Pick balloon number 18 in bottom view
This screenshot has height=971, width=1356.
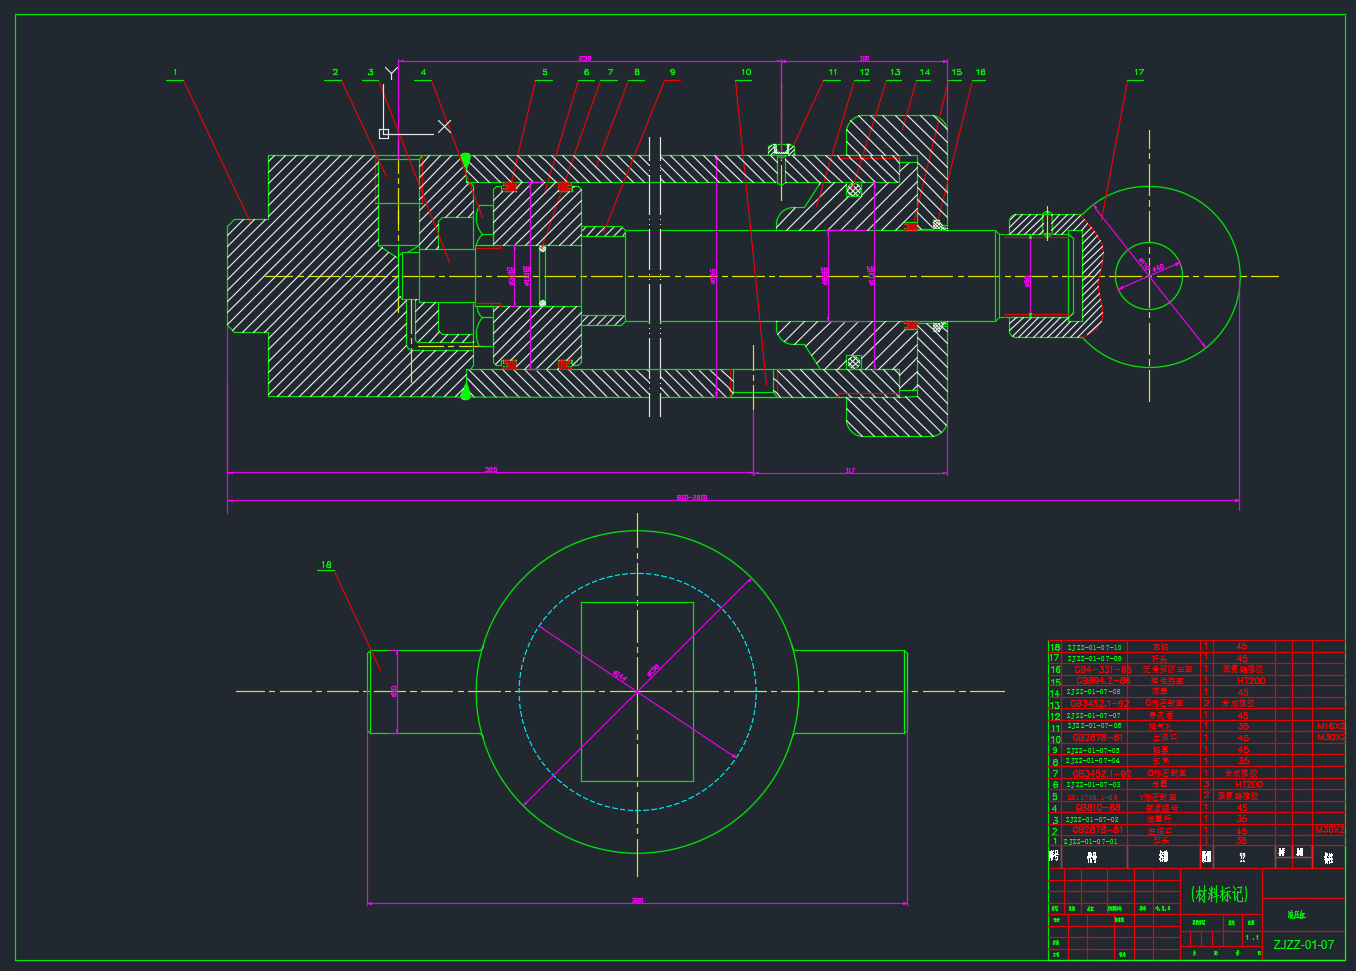[x=326, y=566]
